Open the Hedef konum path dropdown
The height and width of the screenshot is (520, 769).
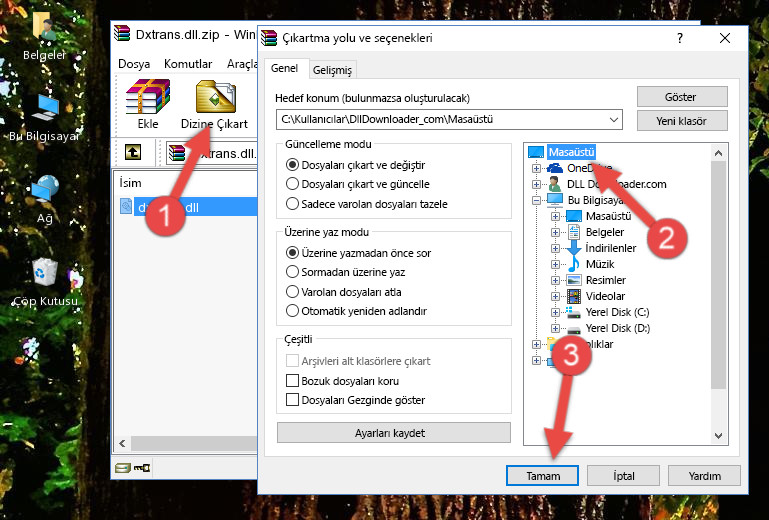pyautogui.click(x=614, y=120)
